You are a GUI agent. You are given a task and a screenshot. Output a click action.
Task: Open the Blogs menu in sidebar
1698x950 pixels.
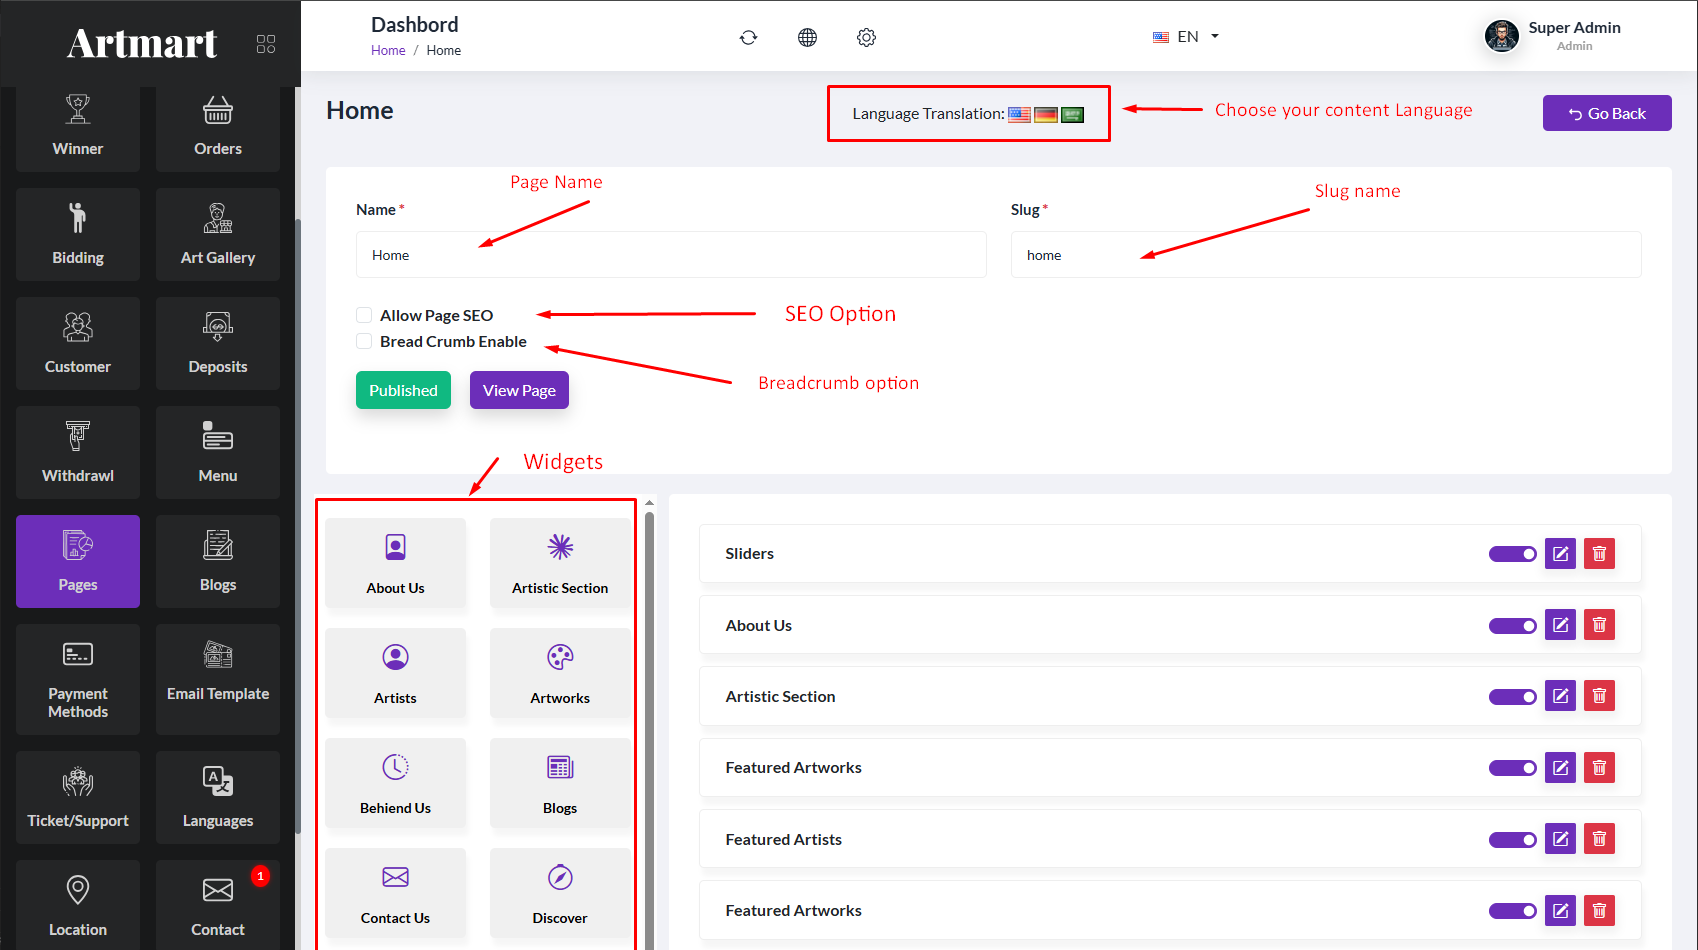[x=218, y=561]
